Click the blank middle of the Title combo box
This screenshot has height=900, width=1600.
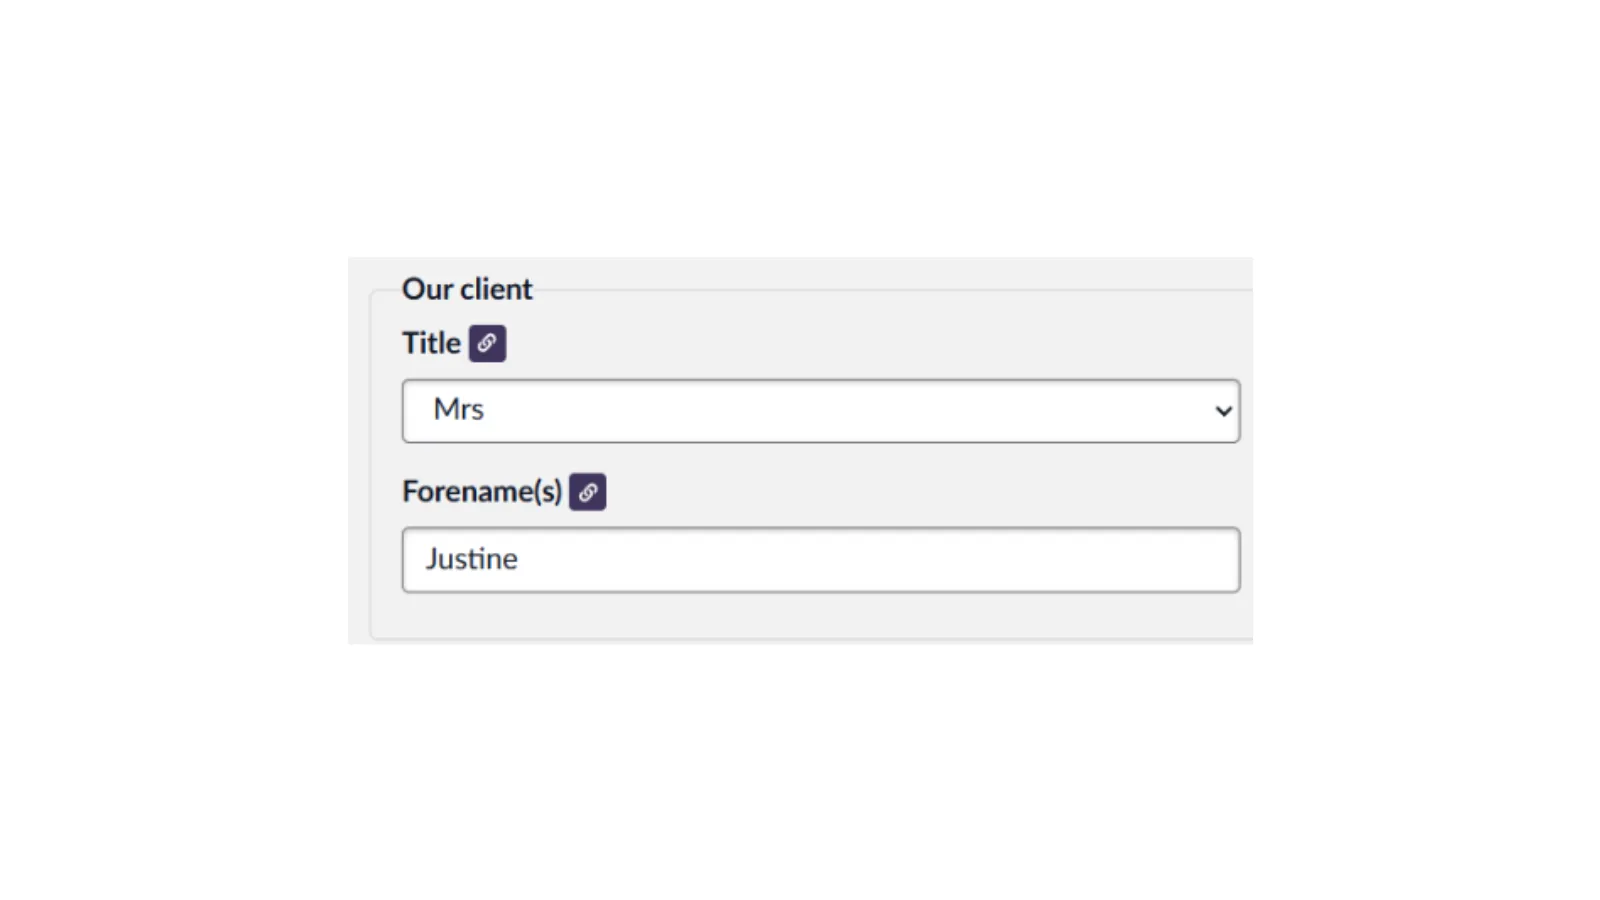click(x=820, y=411)
